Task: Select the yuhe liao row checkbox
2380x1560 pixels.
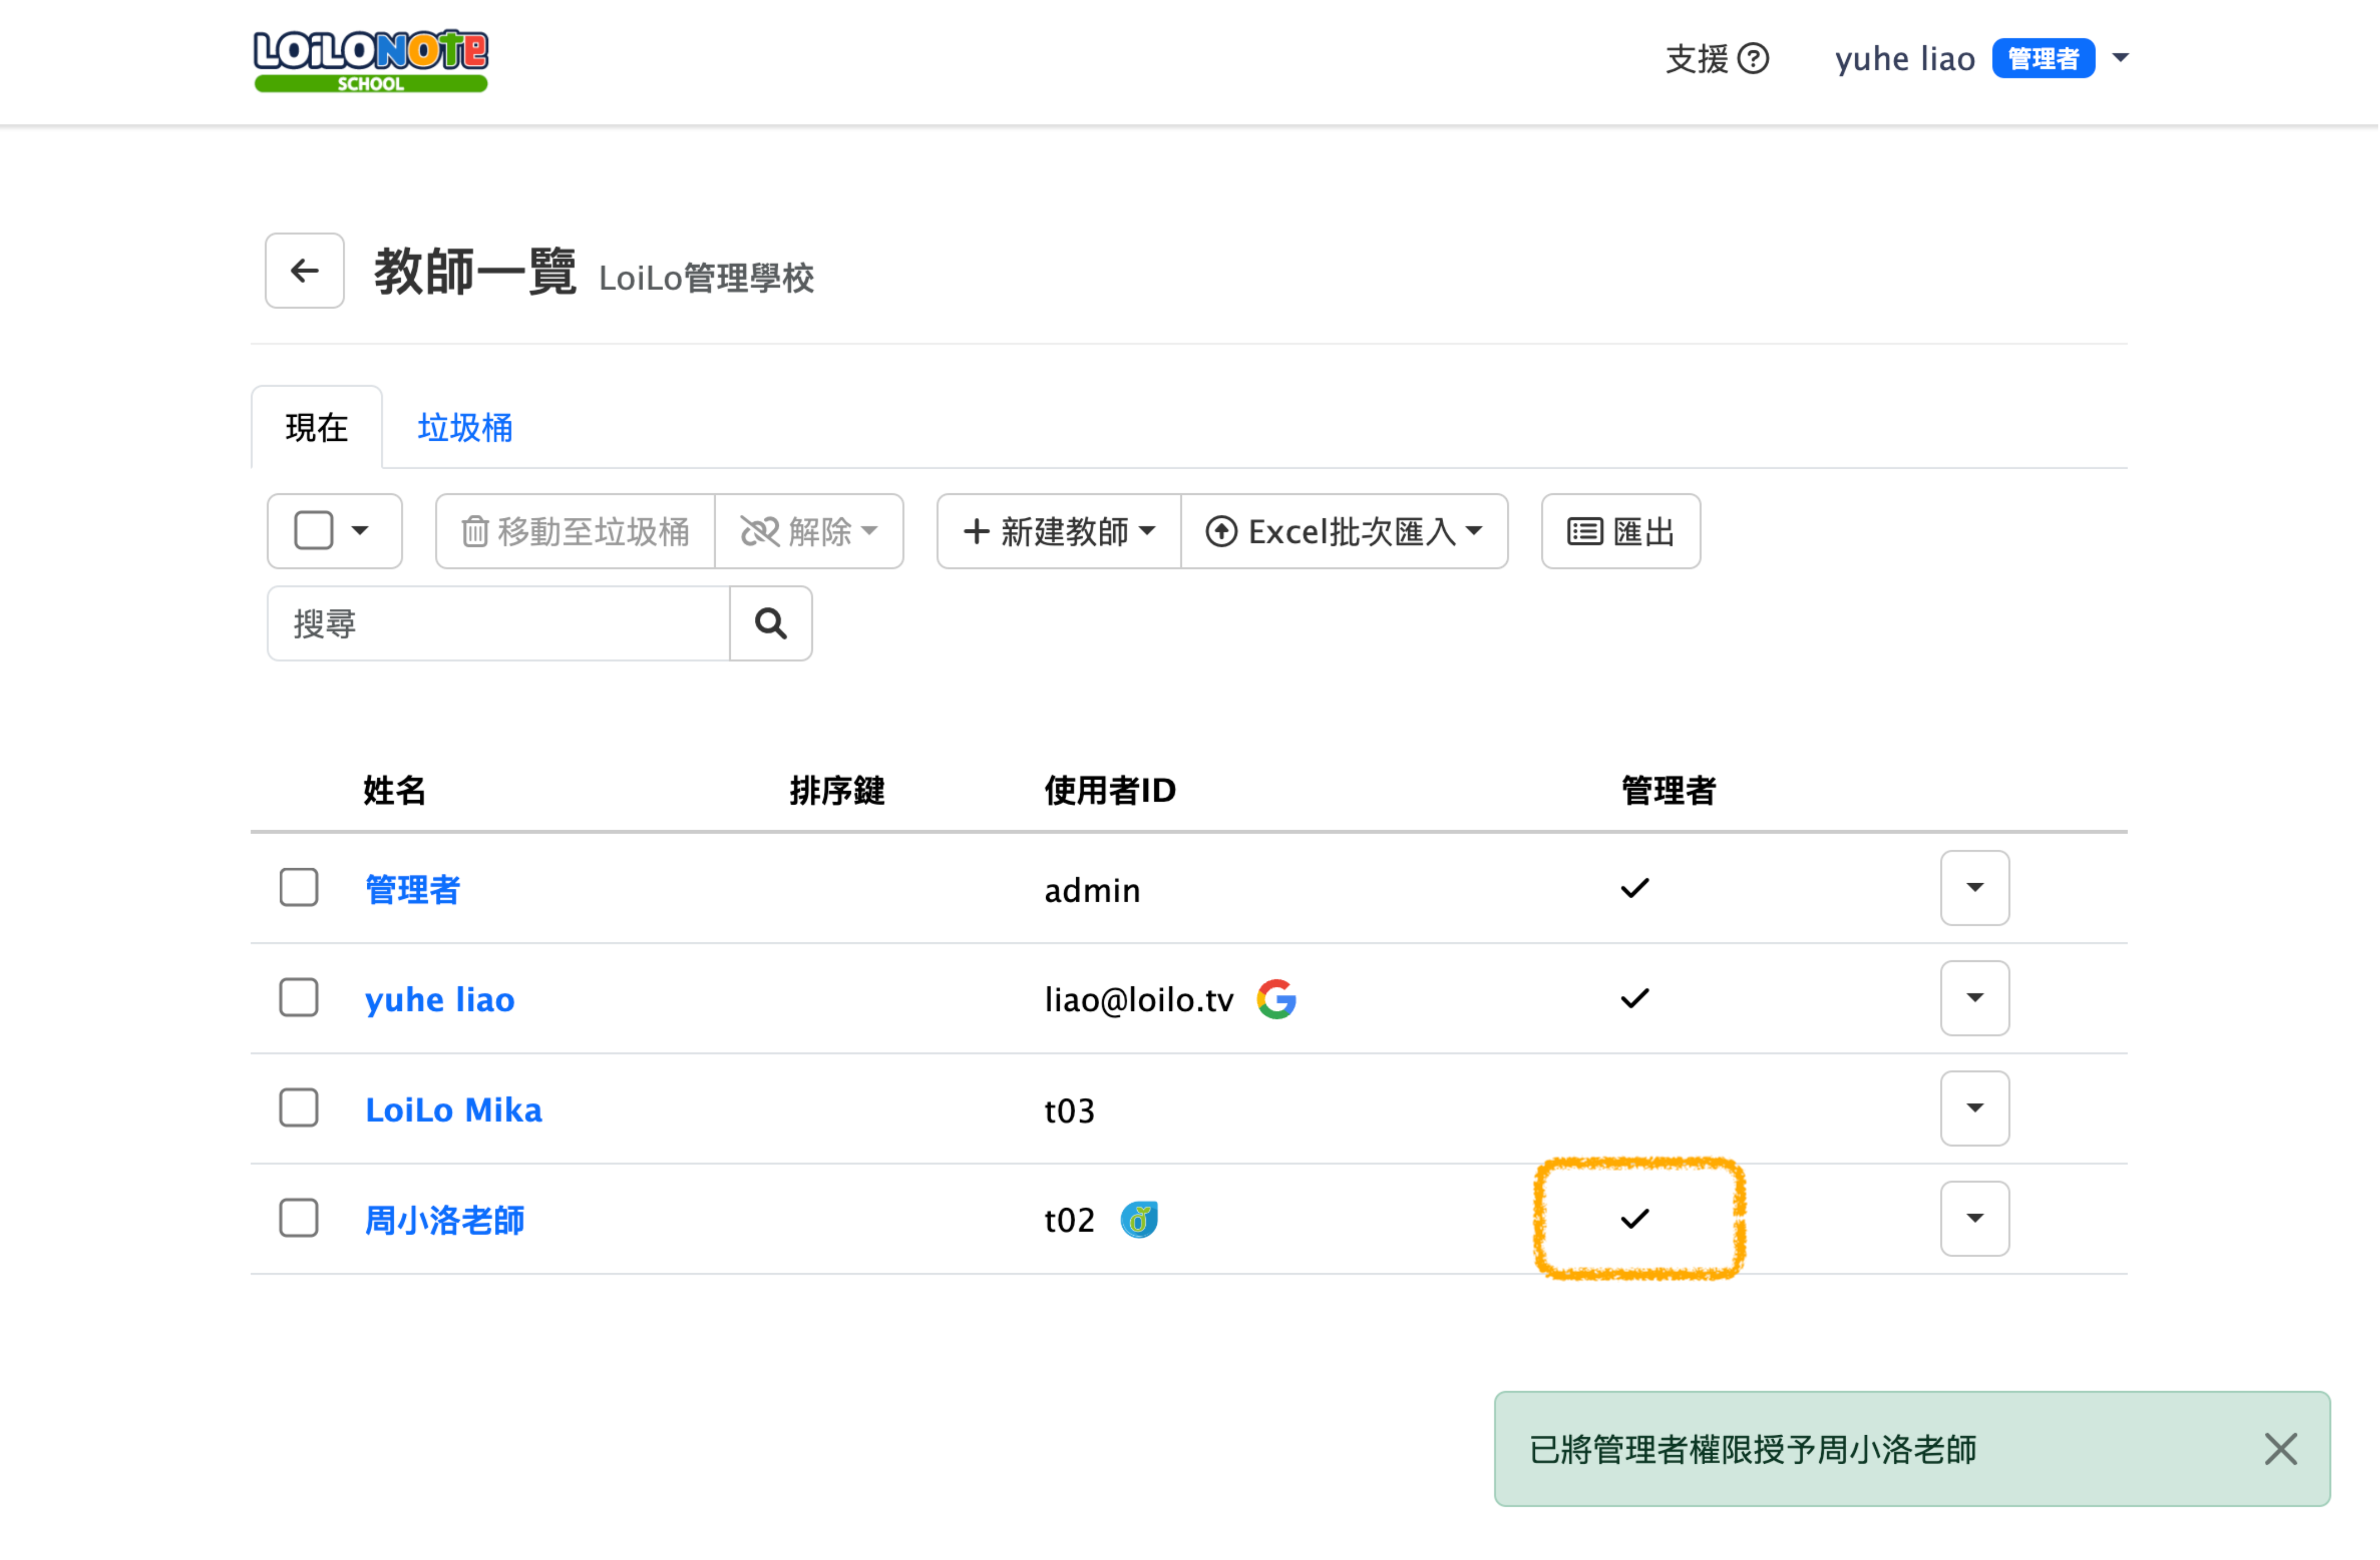Action: click(299, 998)
